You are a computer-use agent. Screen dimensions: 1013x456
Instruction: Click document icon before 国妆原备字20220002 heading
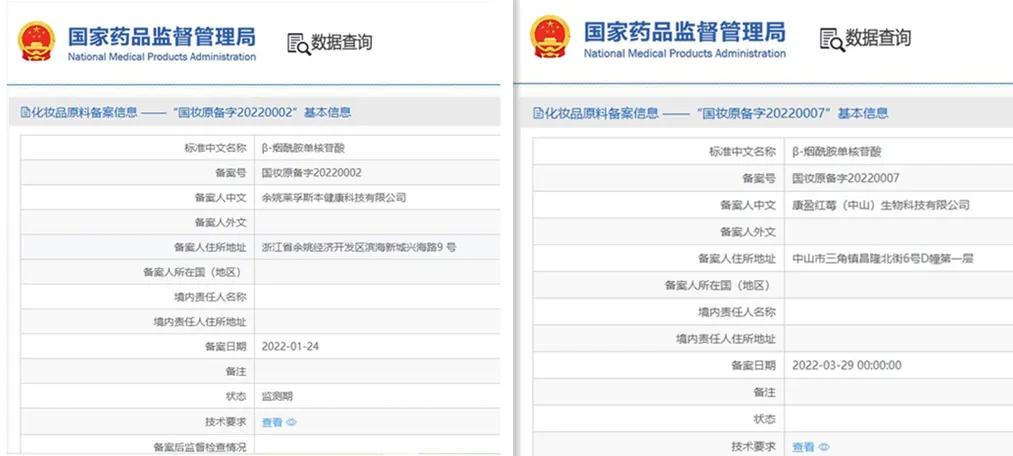point(25,112)
